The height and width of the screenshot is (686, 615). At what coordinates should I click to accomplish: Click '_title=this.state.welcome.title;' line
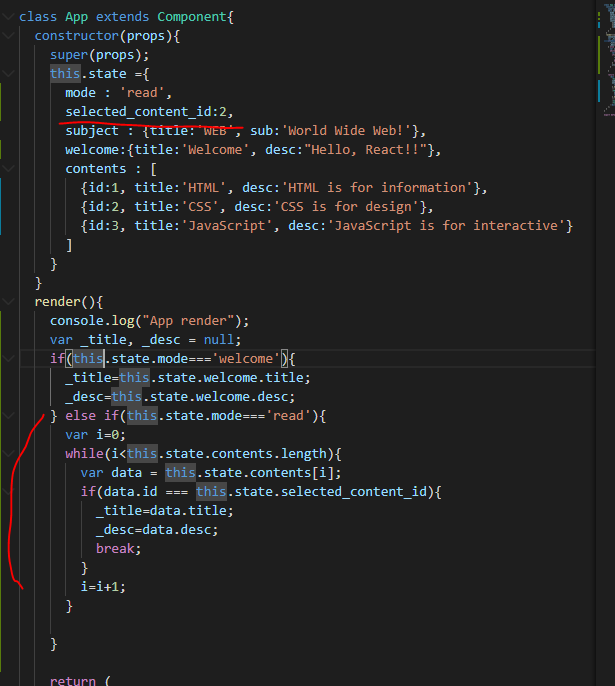pos(188,378)
